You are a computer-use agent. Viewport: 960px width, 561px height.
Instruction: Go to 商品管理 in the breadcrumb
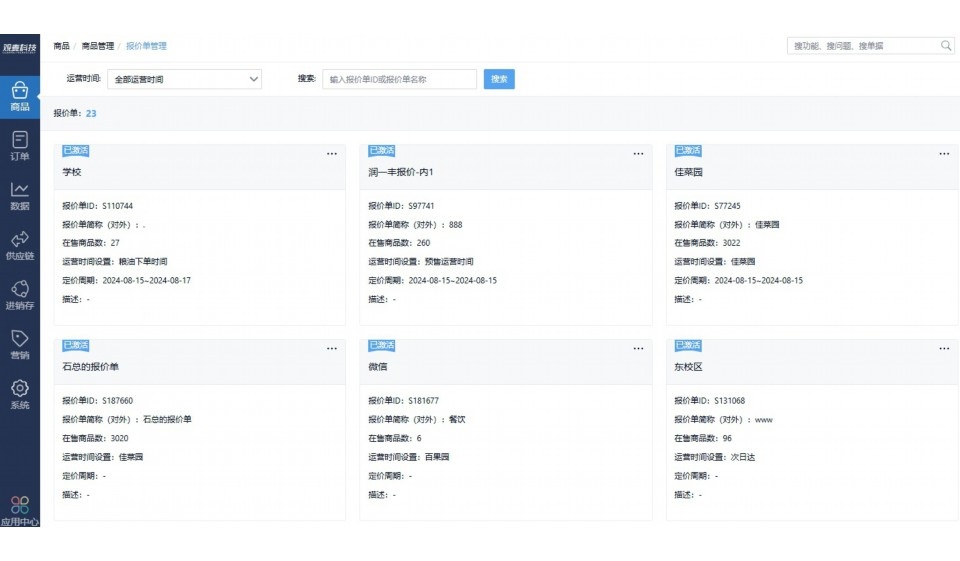tap(97, 46)
